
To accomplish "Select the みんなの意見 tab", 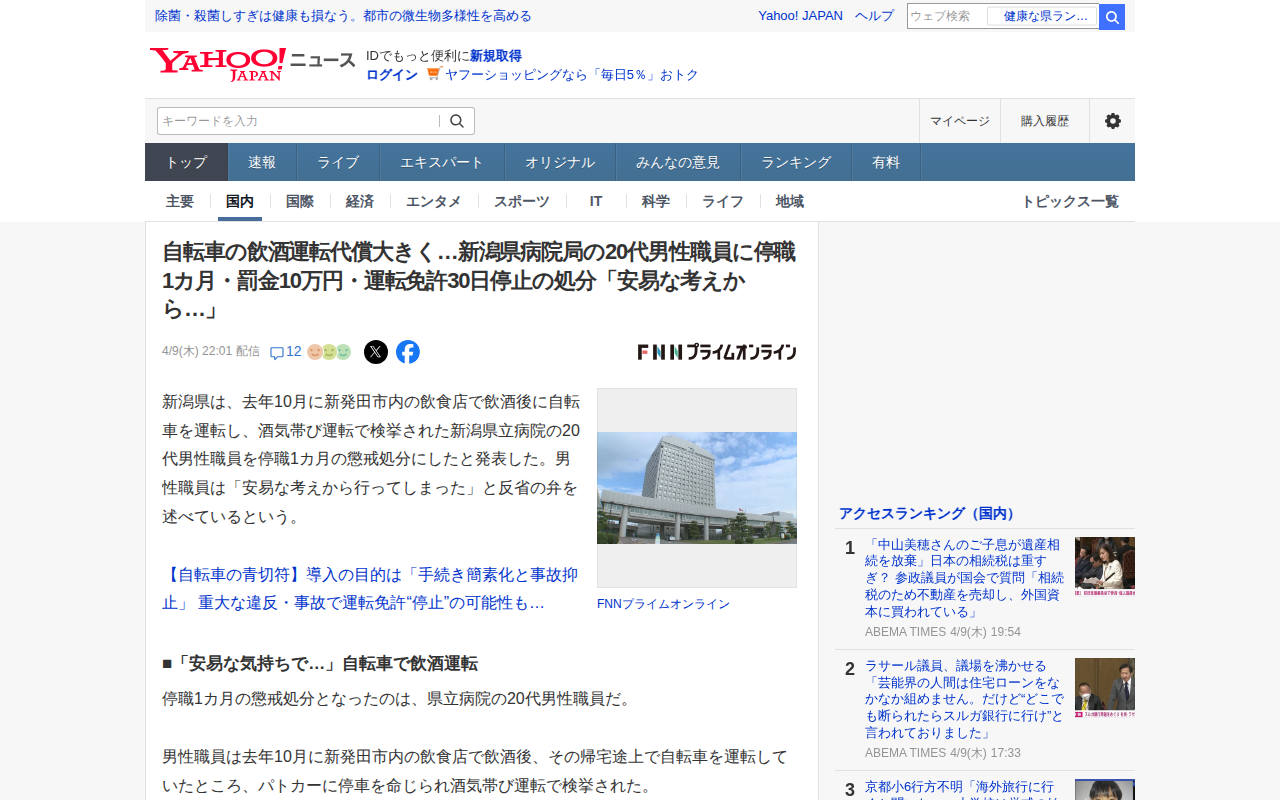I will click(x=678, y=162).
